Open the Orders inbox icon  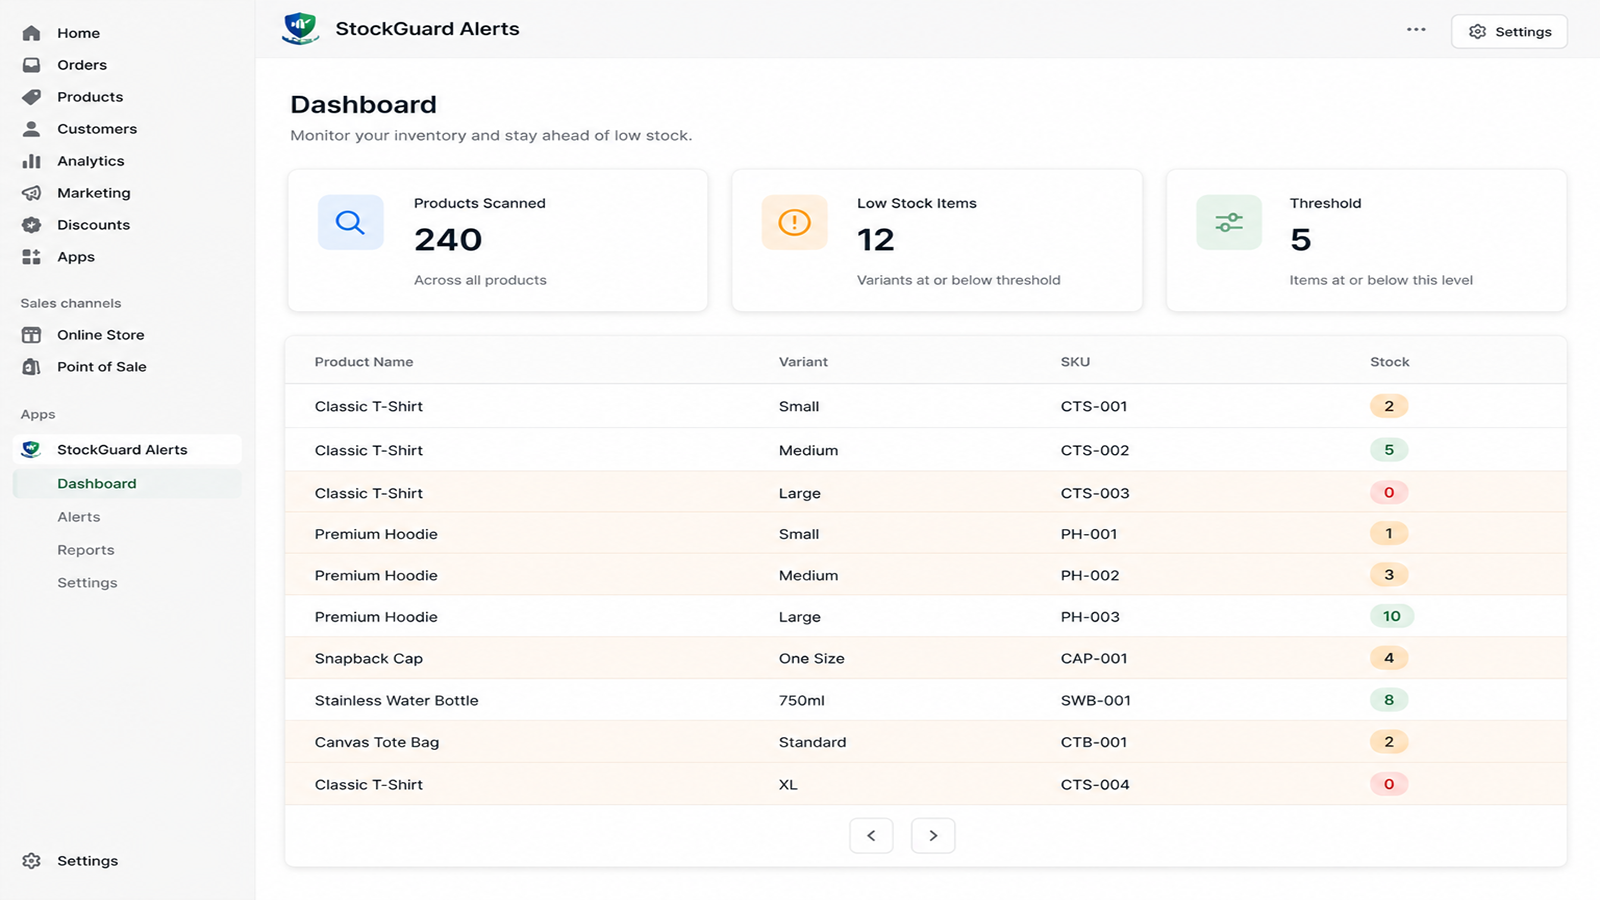coord(31,65)
